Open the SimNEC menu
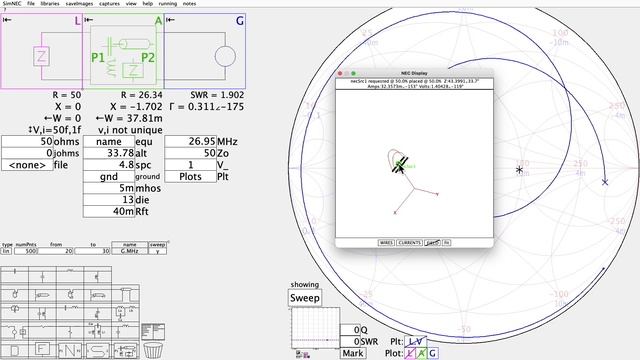 [12, 3]
